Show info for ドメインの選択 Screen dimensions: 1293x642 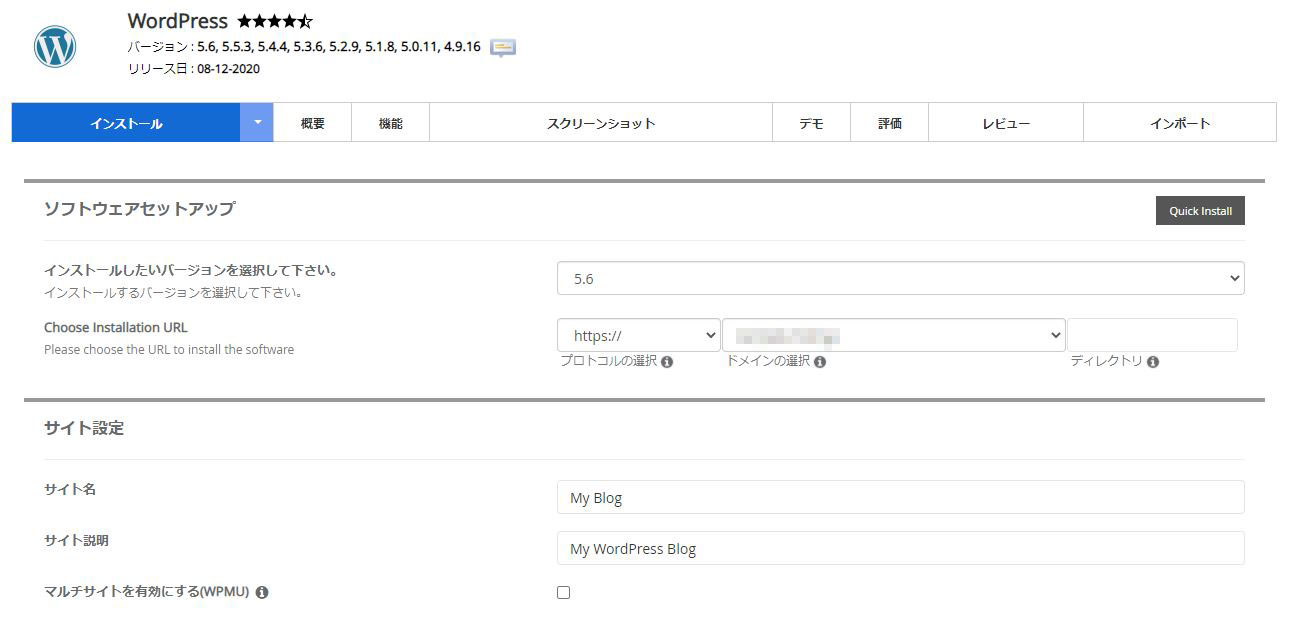pos(820,362)
